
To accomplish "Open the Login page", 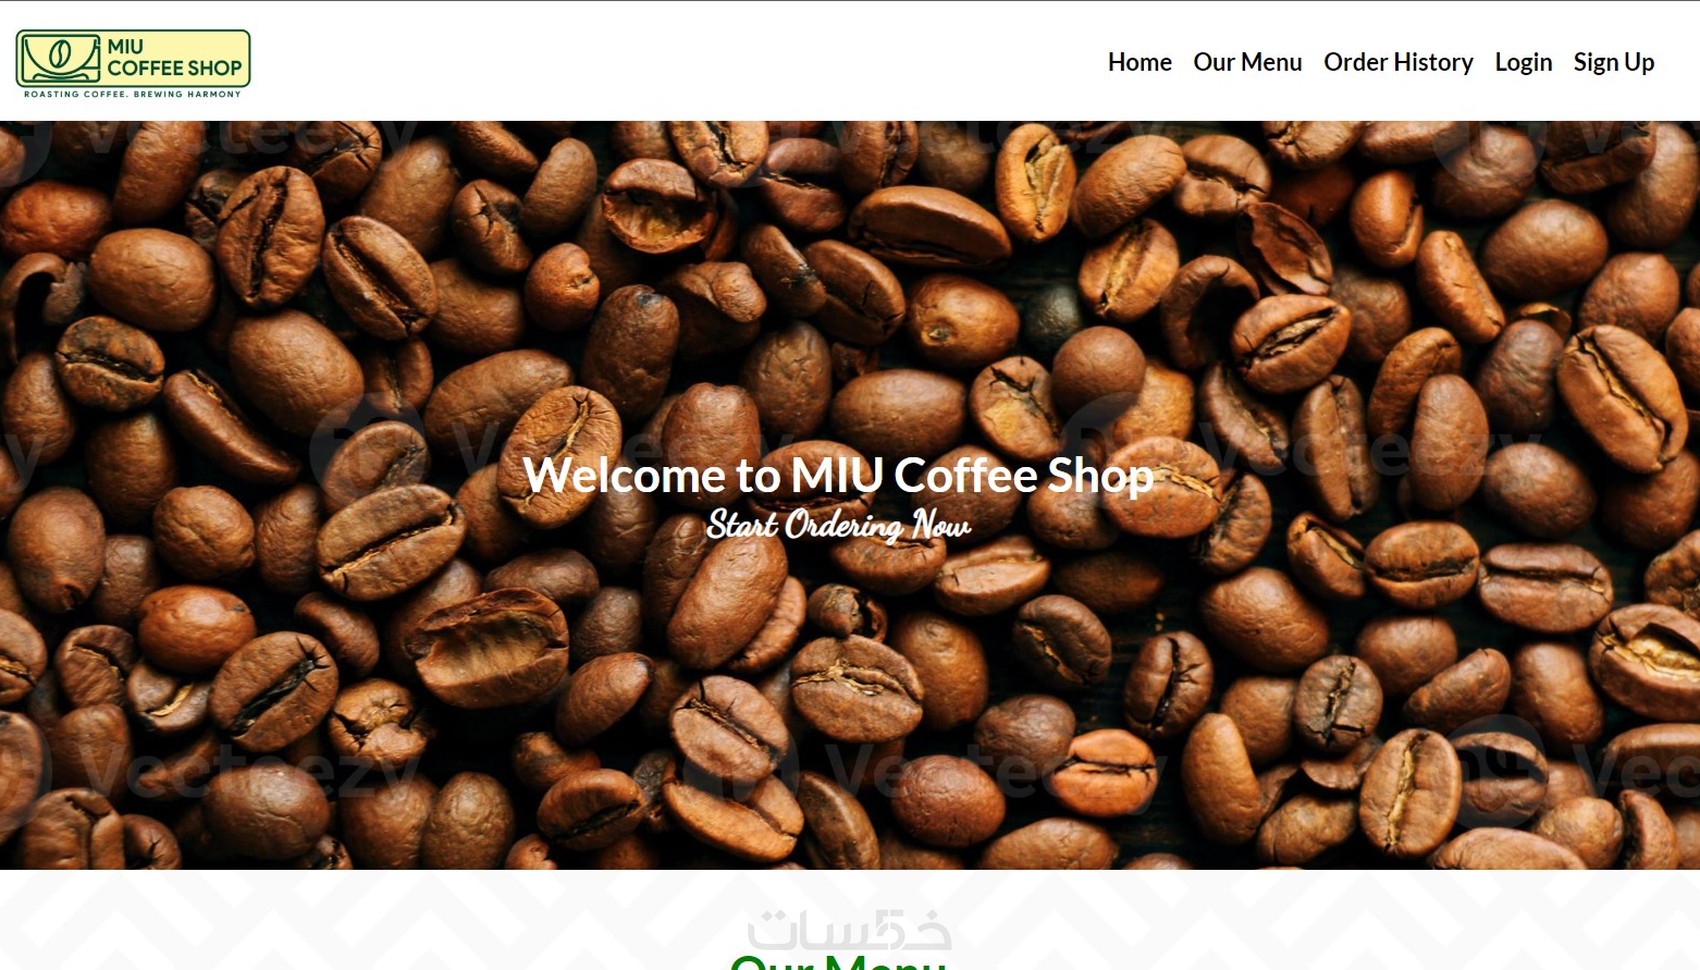I will coord(1523,62).
